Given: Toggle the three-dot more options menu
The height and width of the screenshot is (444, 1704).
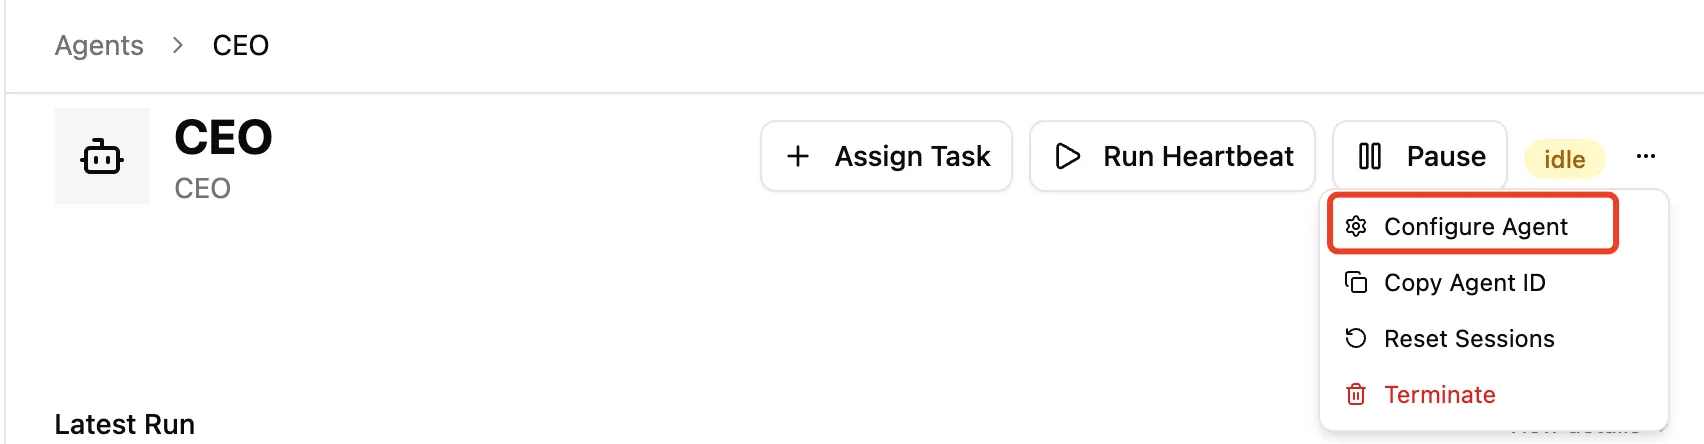Looking at the screenshot, I should click(1646, 156).
